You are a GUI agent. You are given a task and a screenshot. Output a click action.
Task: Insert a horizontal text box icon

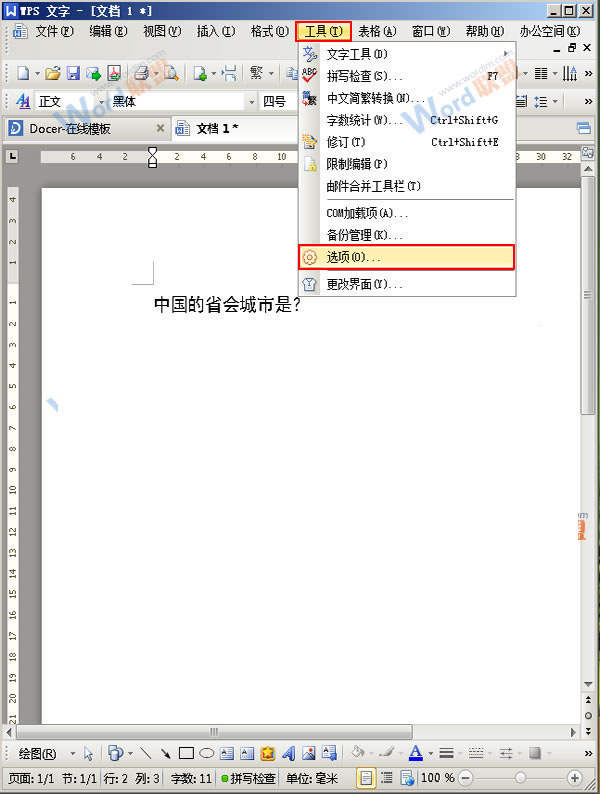pyautogui.click(x=227, y=753)
